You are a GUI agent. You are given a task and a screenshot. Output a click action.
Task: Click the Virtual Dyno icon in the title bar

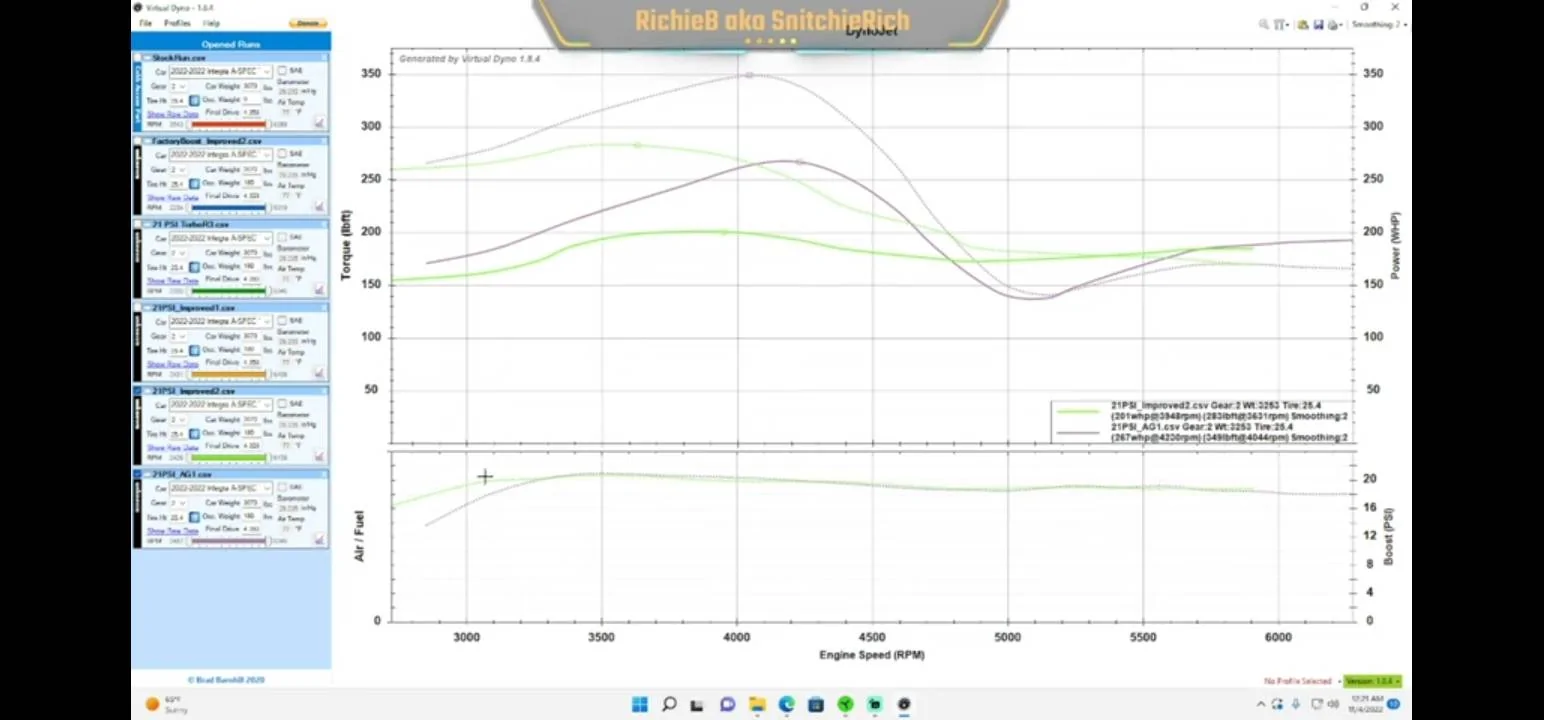pyautogui.click(x=138, y=7)
